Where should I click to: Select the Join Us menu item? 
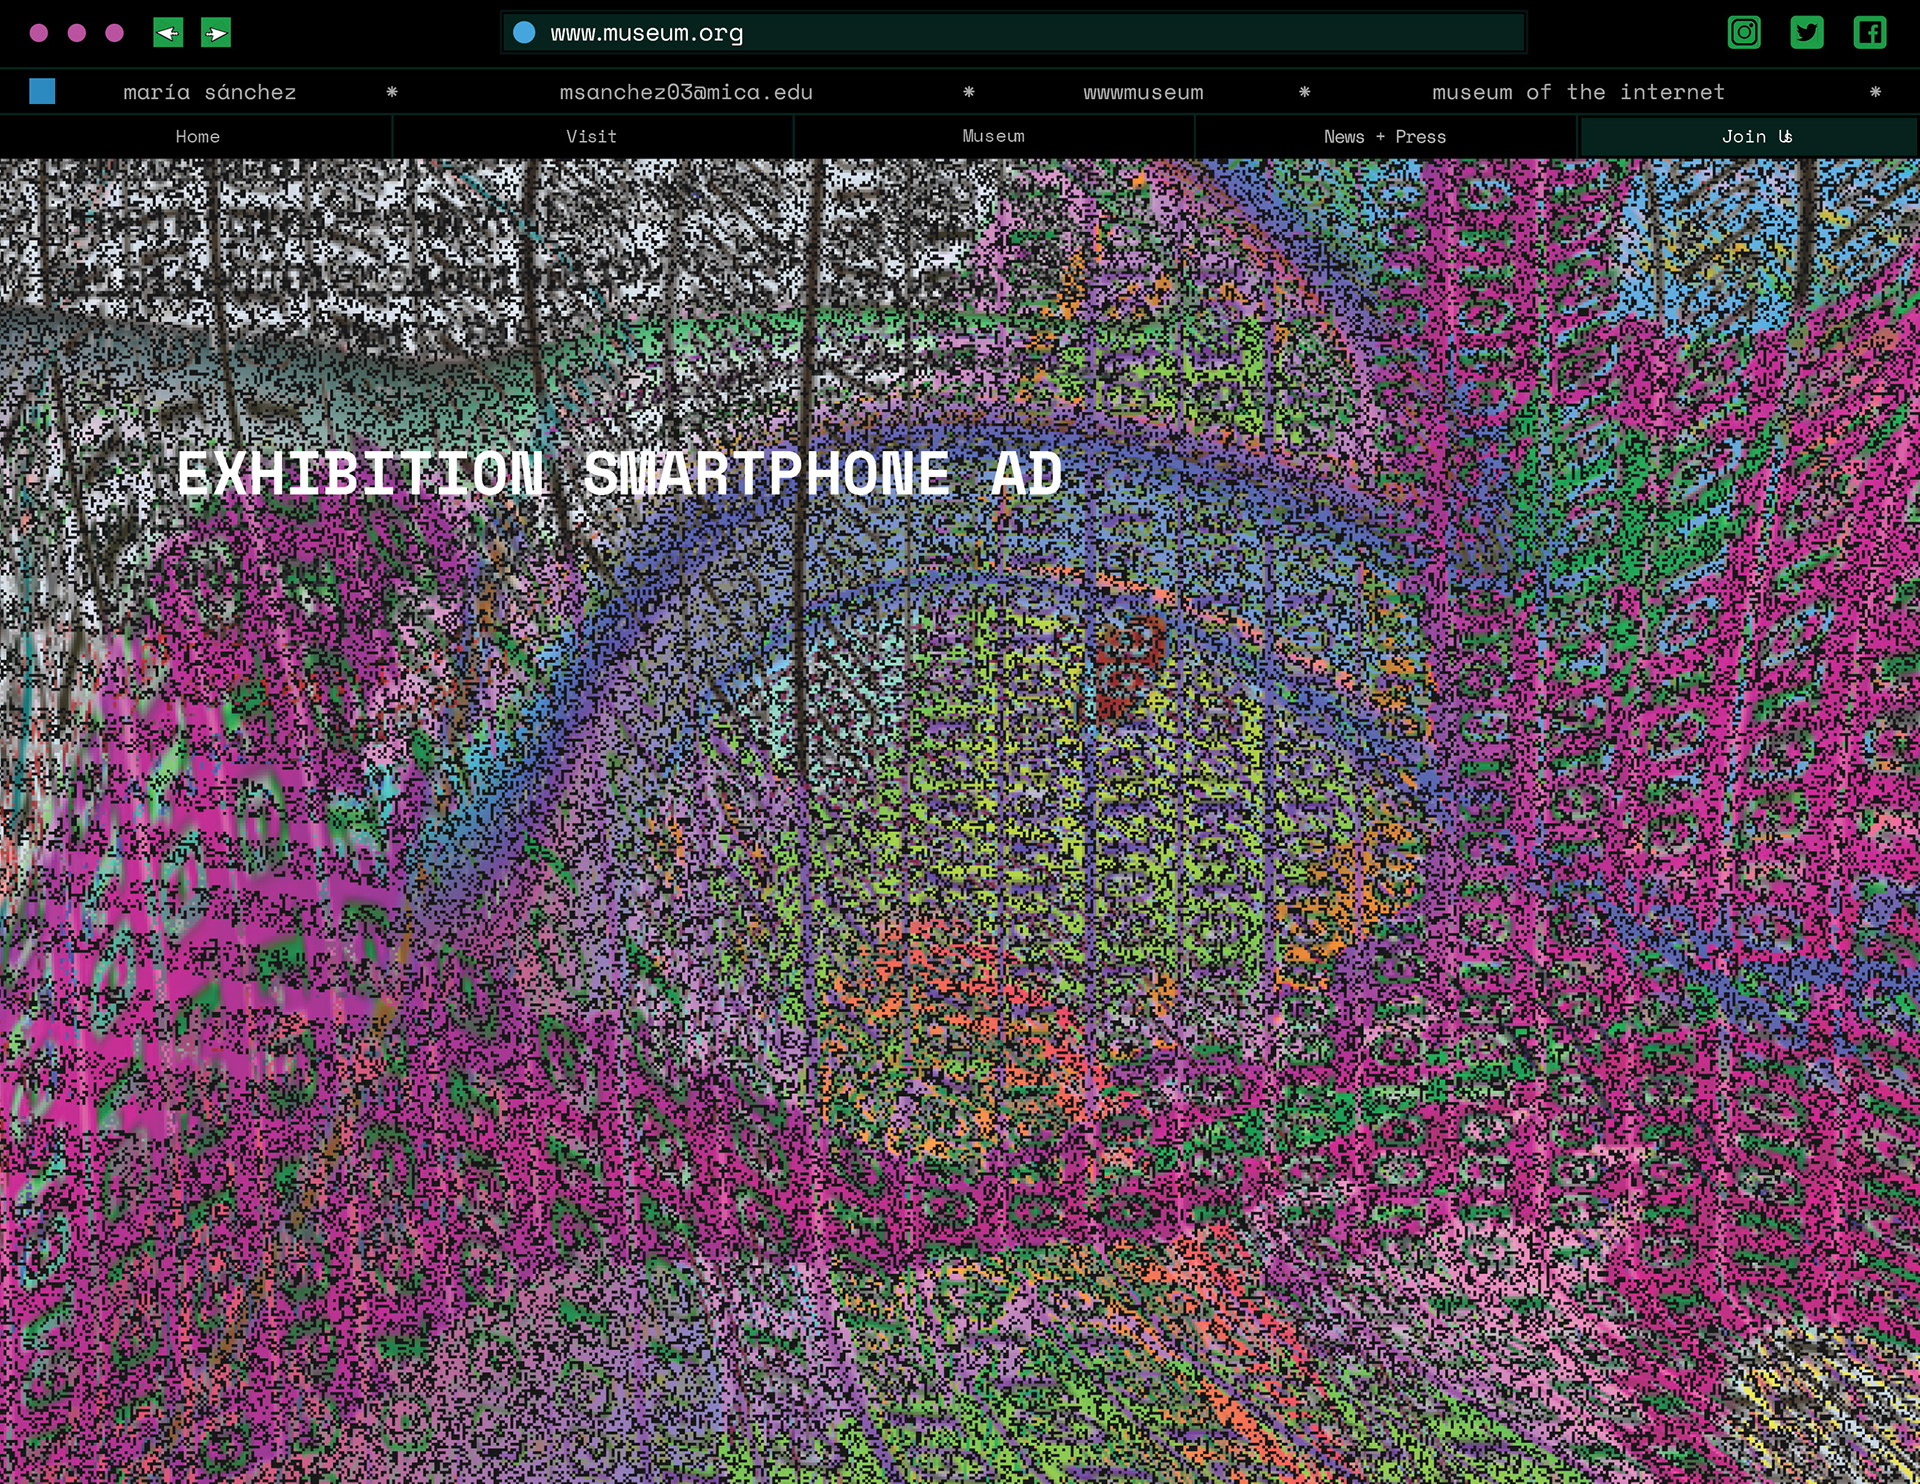(x=1748, y=137)
